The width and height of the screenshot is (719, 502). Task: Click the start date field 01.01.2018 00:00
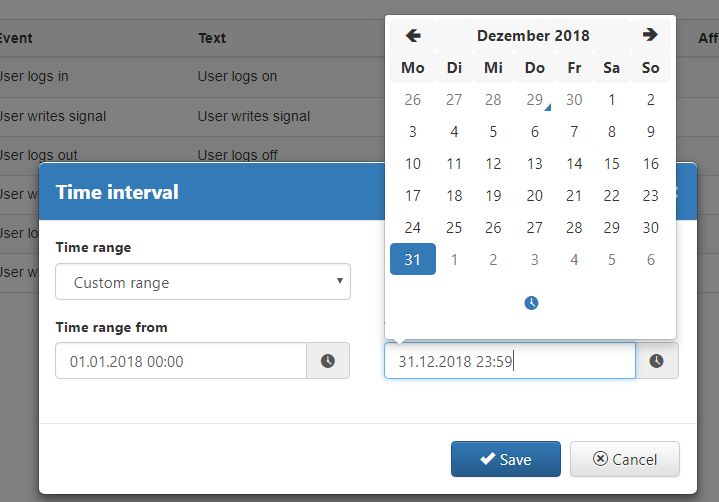point(181,361)
